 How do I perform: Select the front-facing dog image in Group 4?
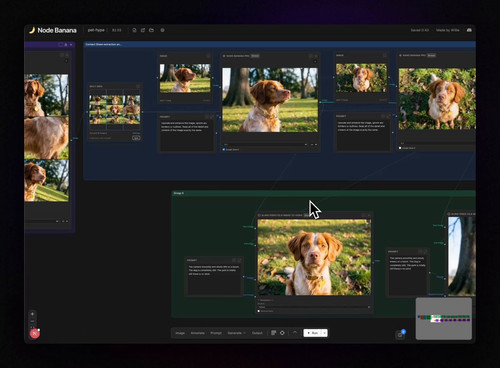point(314,257)
